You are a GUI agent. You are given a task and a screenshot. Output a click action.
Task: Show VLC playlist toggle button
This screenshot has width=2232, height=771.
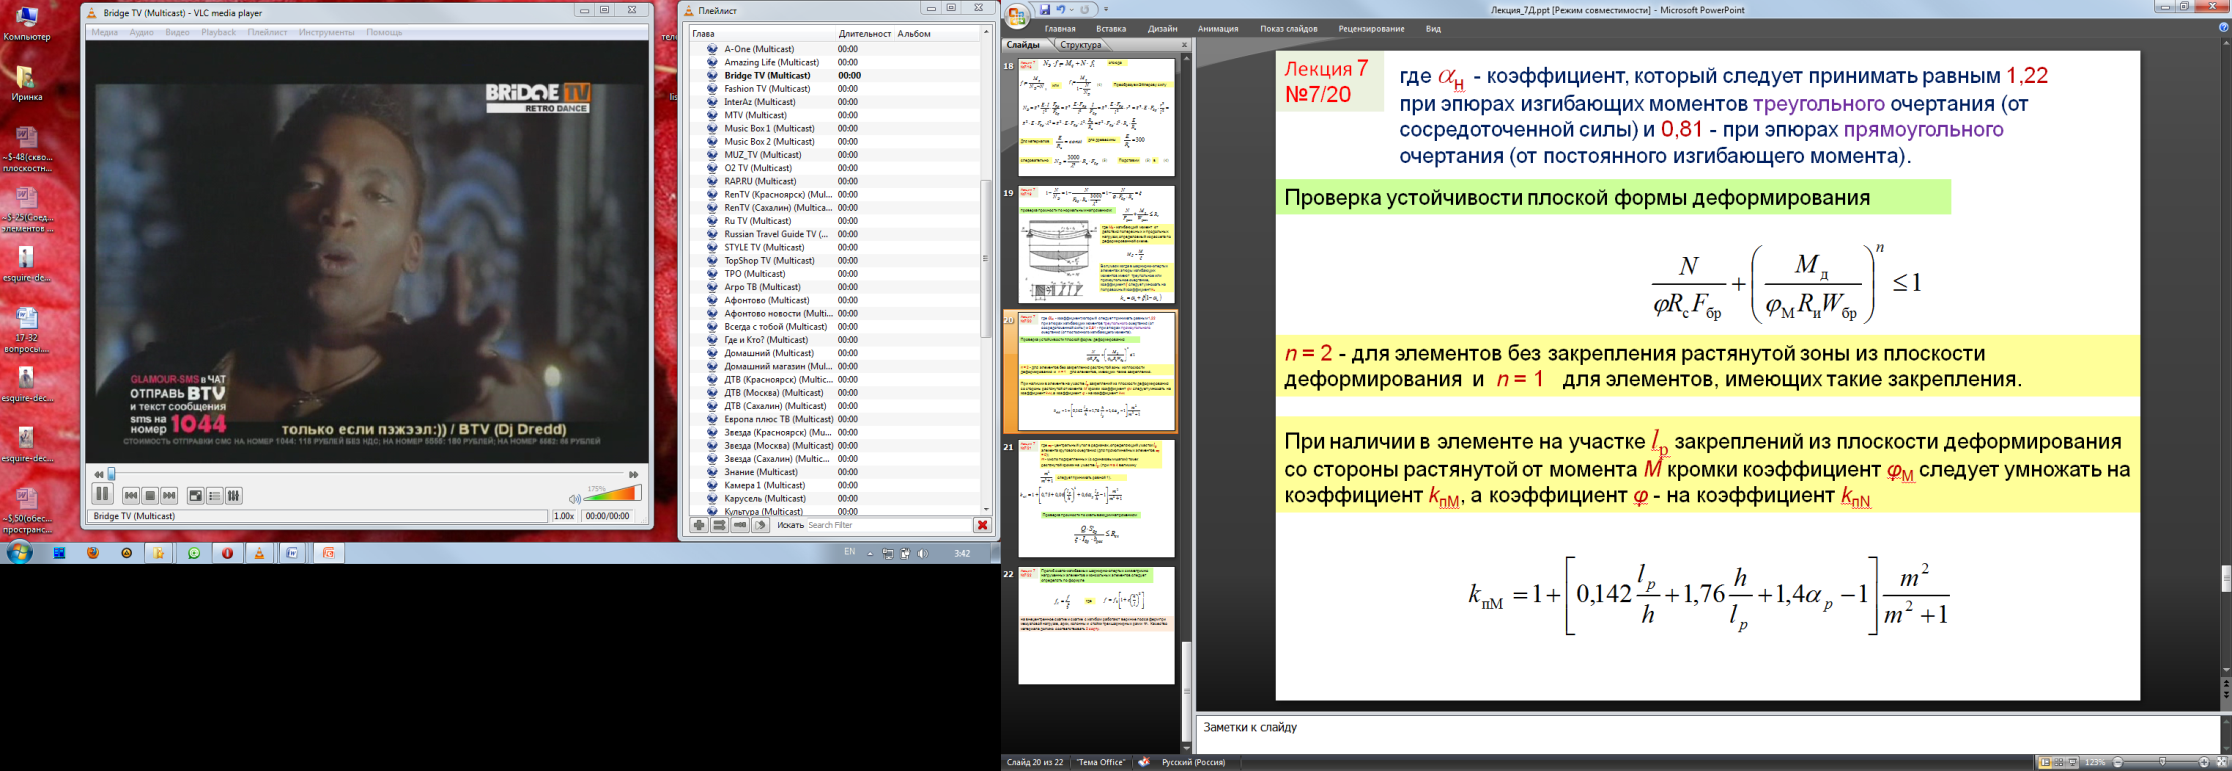(x=214, y=496)
